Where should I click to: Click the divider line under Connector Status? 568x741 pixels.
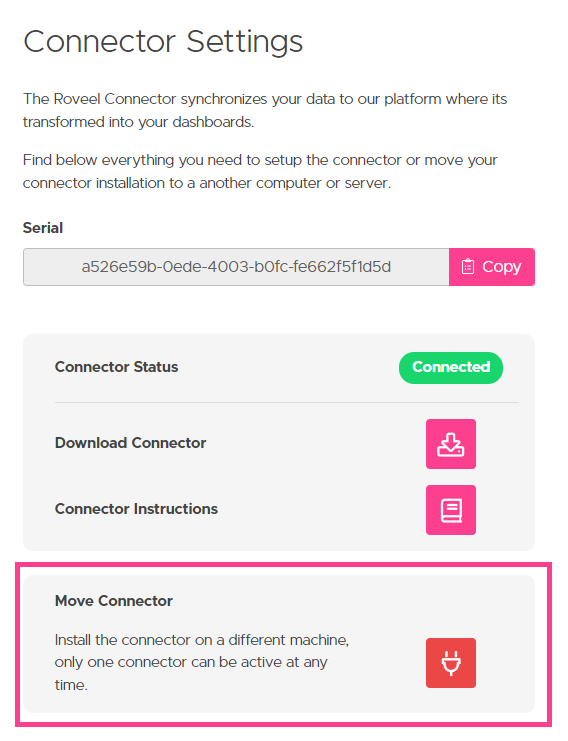click(287, 403)
